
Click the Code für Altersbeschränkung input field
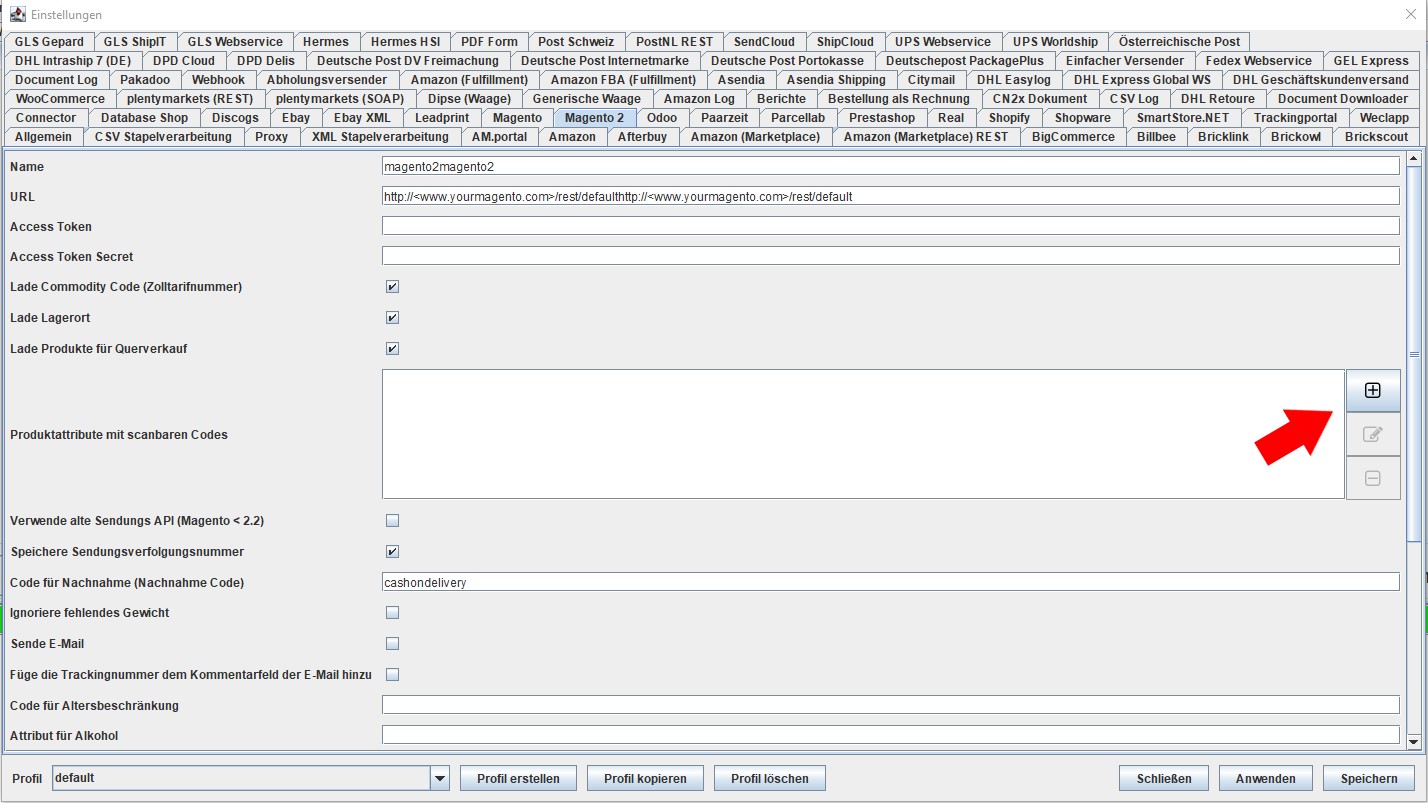890,705
